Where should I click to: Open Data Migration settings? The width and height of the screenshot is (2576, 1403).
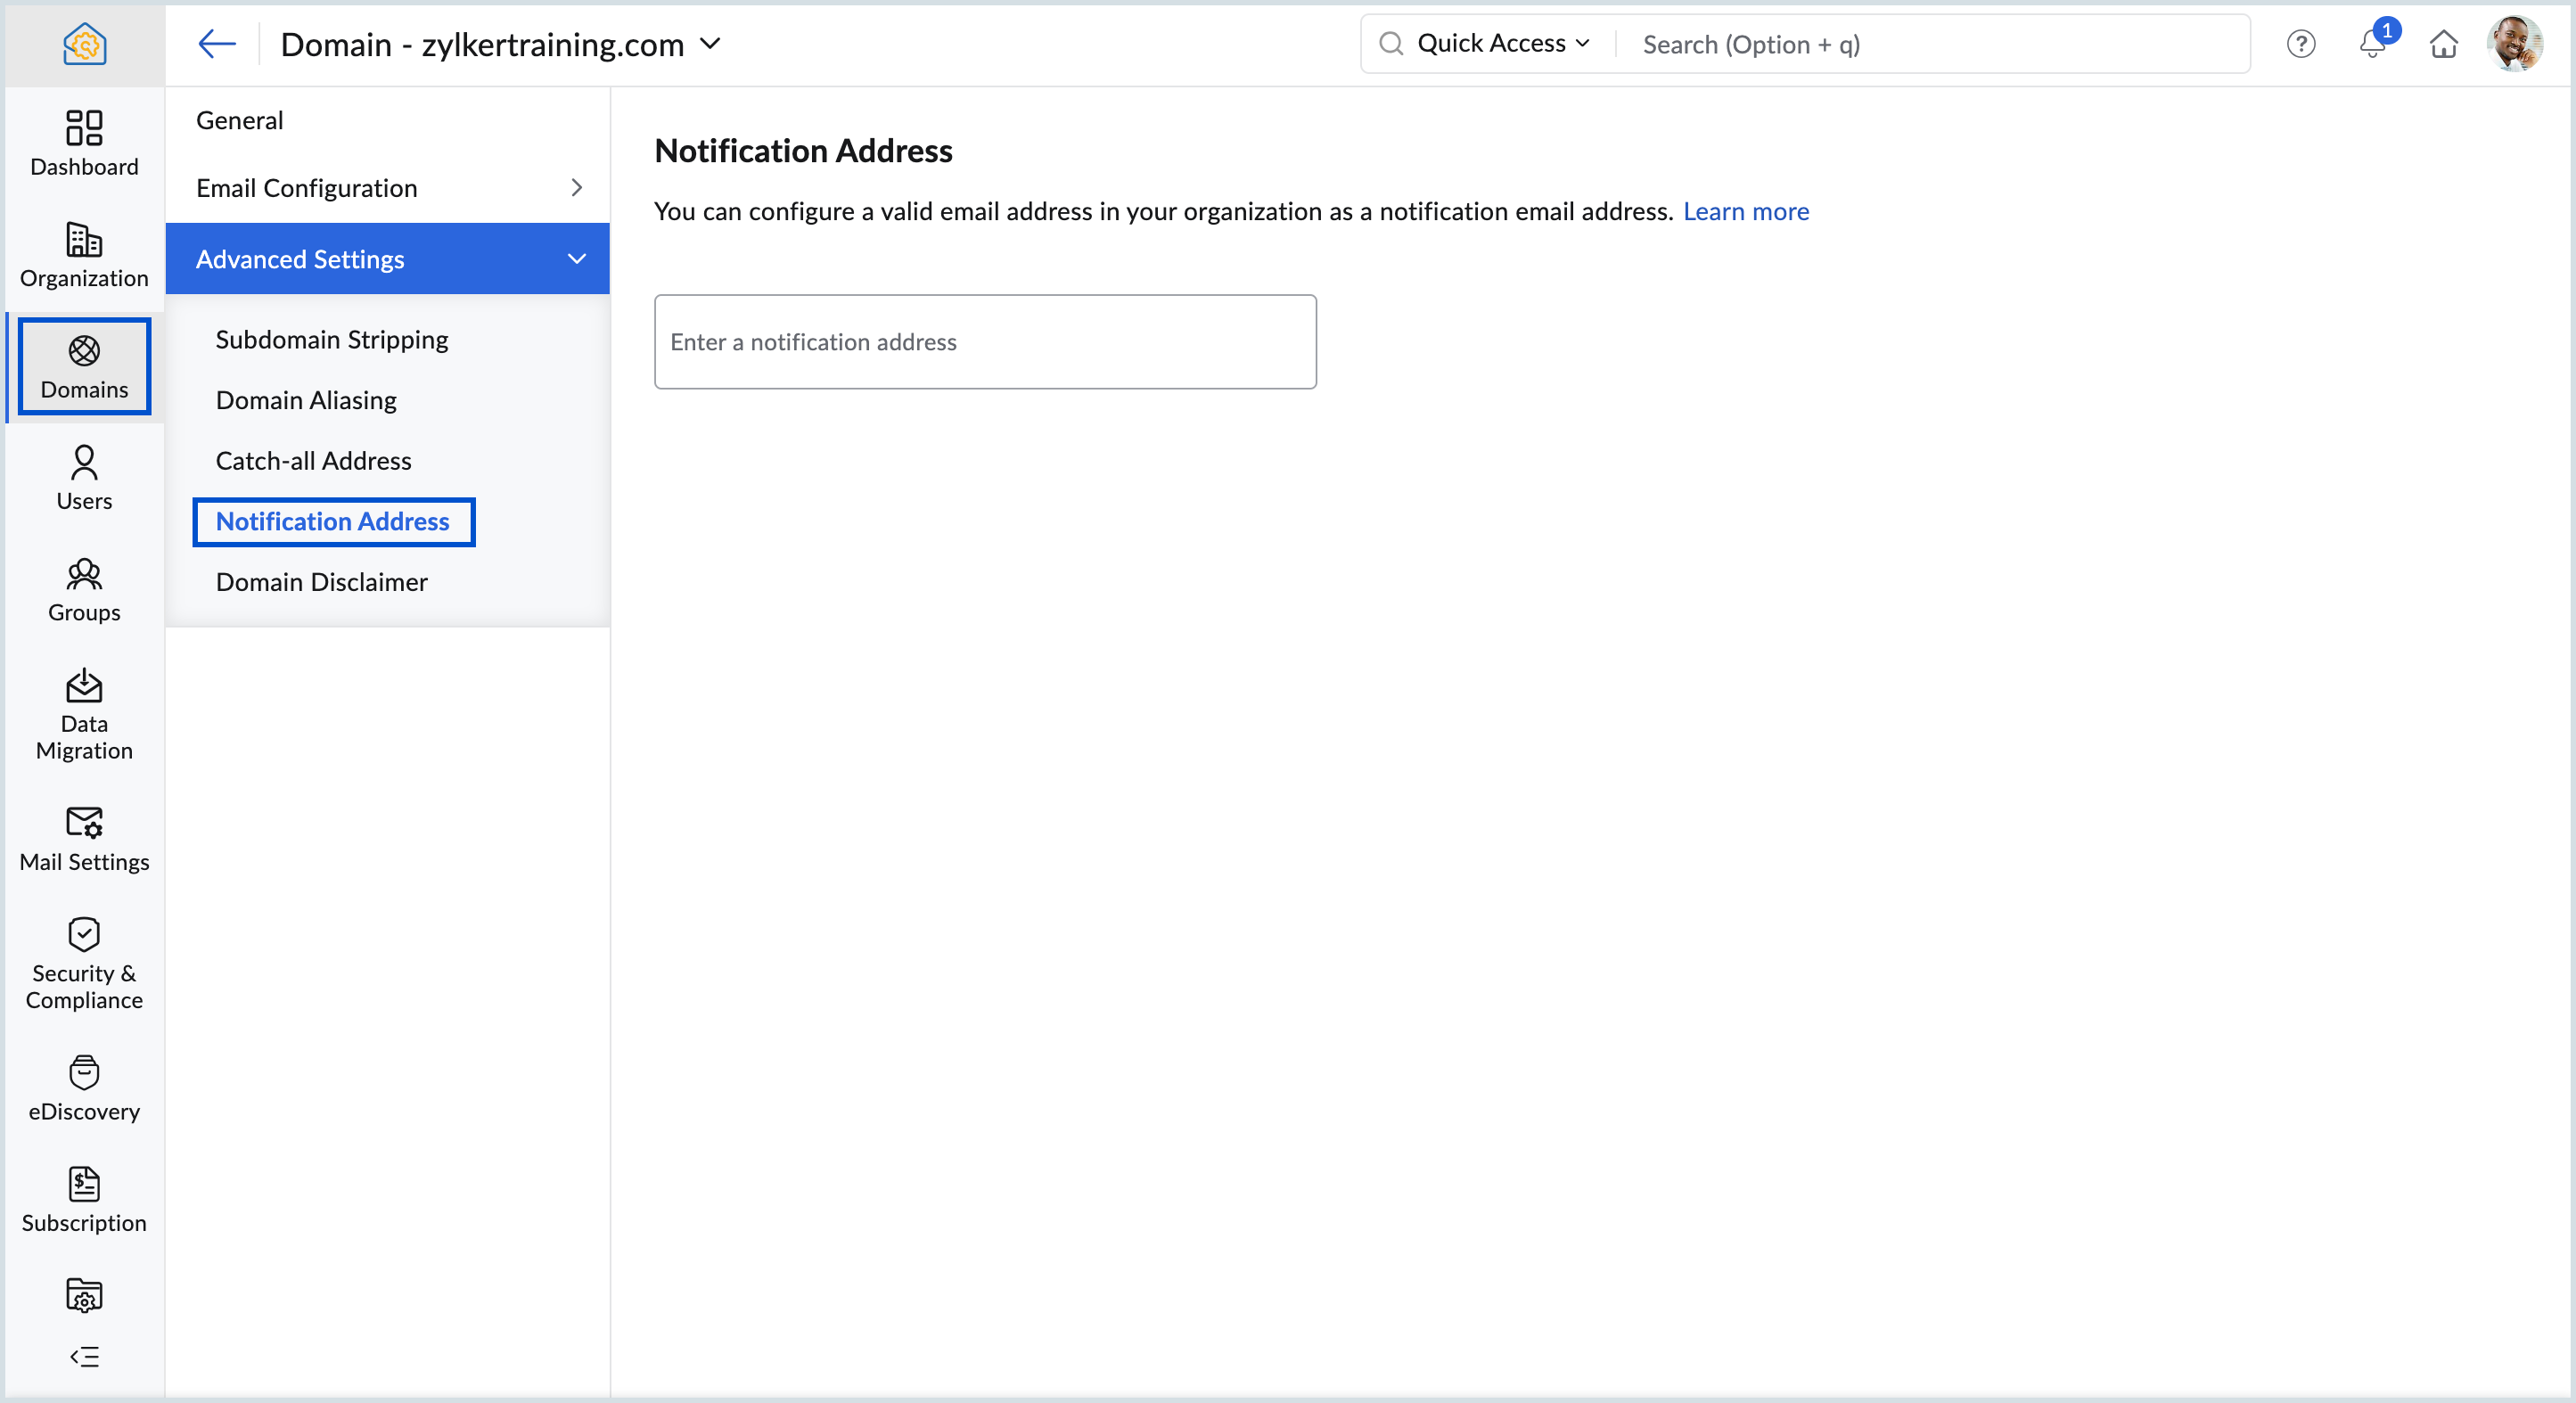point(83,713)
